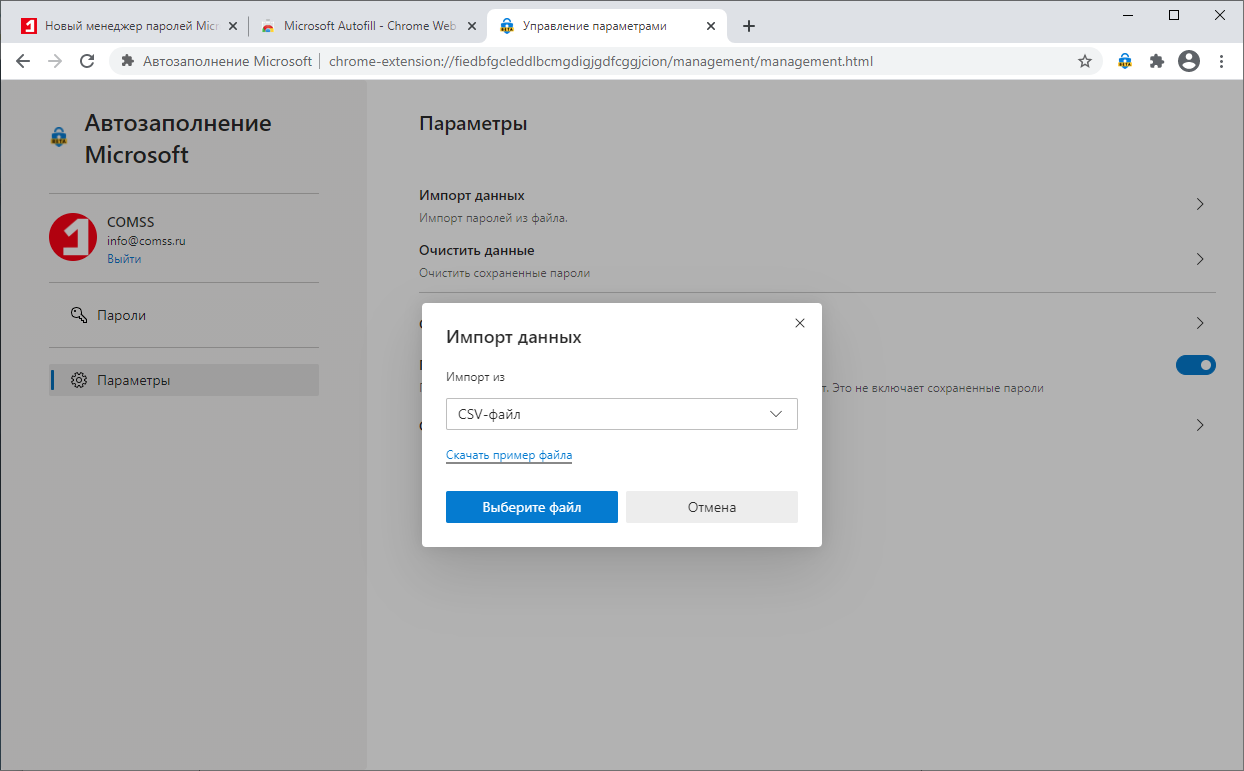Select the Параметры sidebar item
Image resolution: width=1244 pixels, height=771 pixels.
click(x=184, y=380)
